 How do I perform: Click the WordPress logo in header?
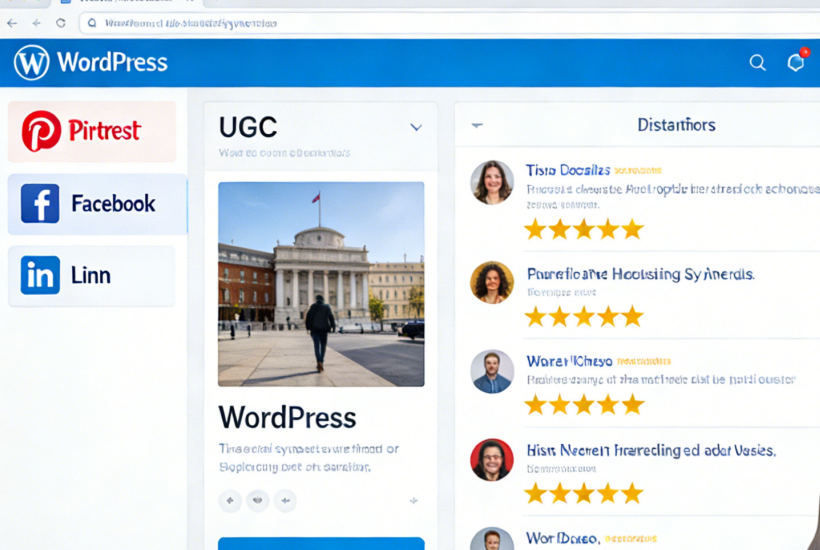click(x=32, y=63)
